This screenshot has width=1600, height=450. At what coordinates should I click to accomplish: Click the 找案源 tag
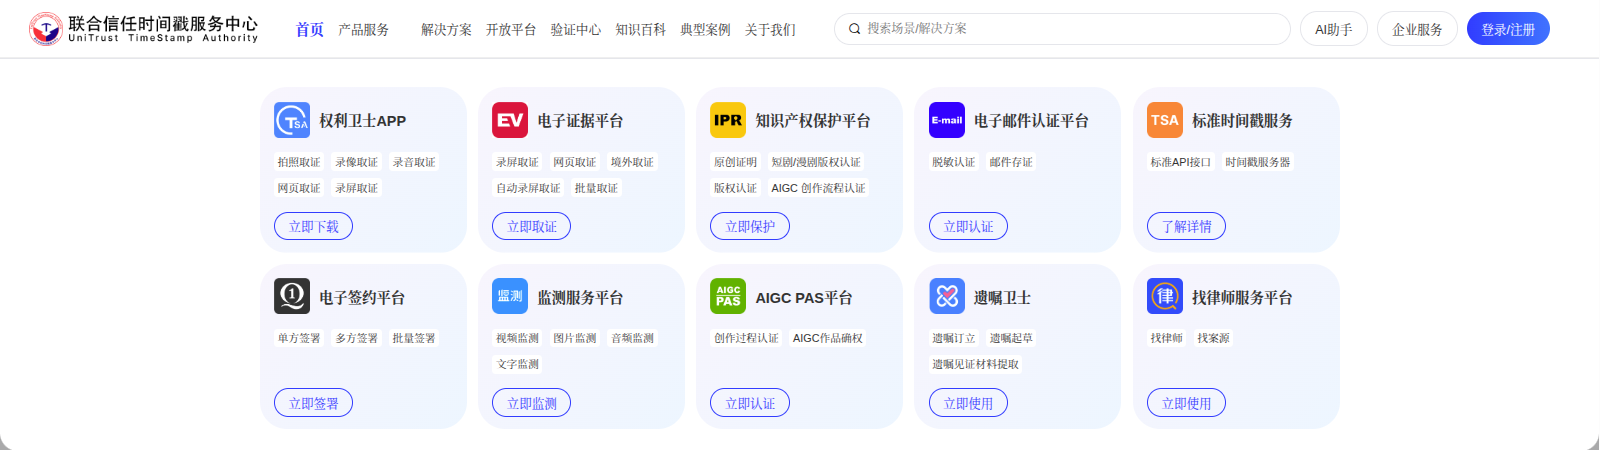(1214, 338)
